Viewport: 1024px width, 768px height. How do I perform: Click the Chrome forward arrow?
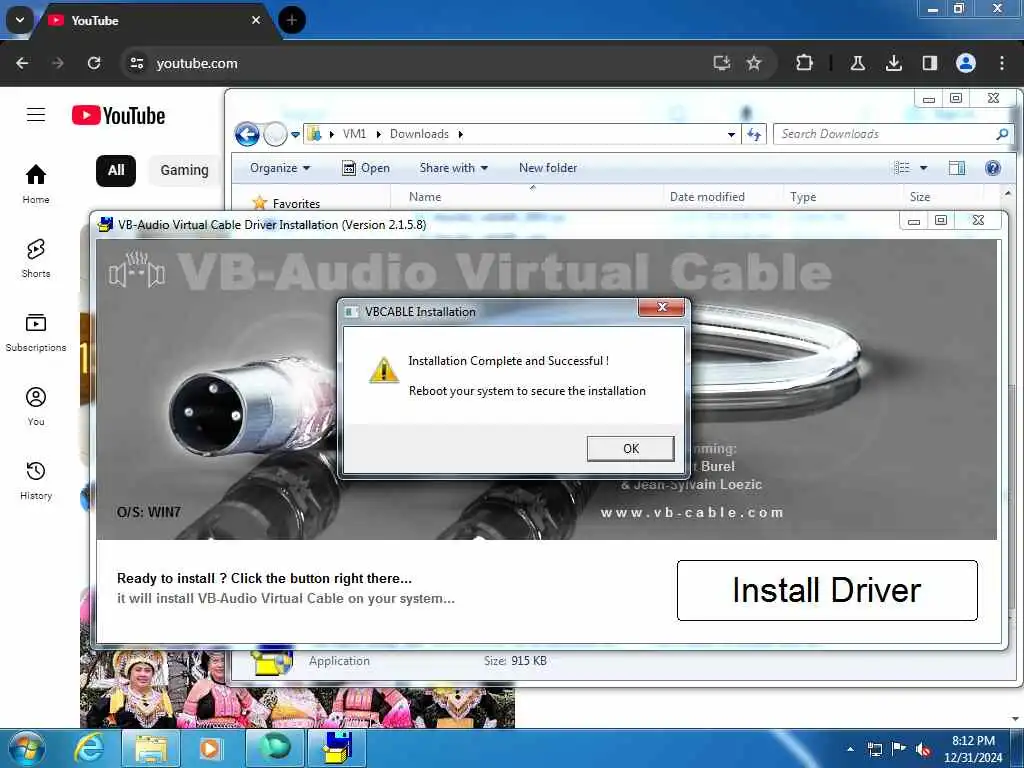coord(58,63)
